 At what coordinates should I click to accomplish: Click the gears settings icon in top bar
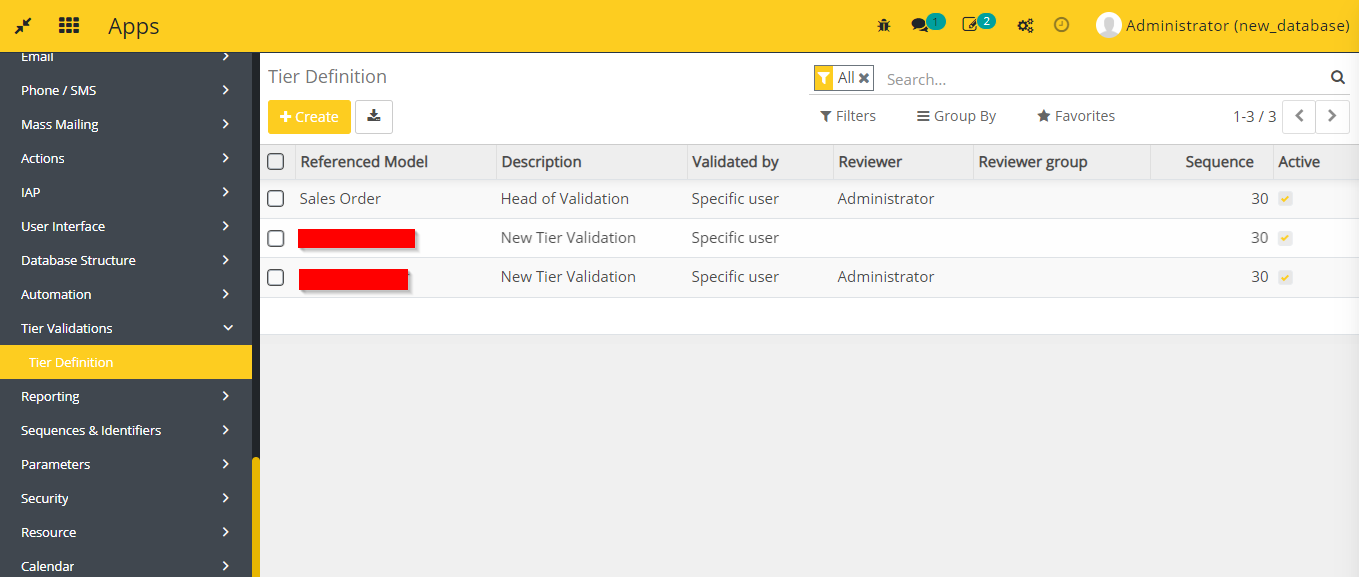click(1025, 25)
